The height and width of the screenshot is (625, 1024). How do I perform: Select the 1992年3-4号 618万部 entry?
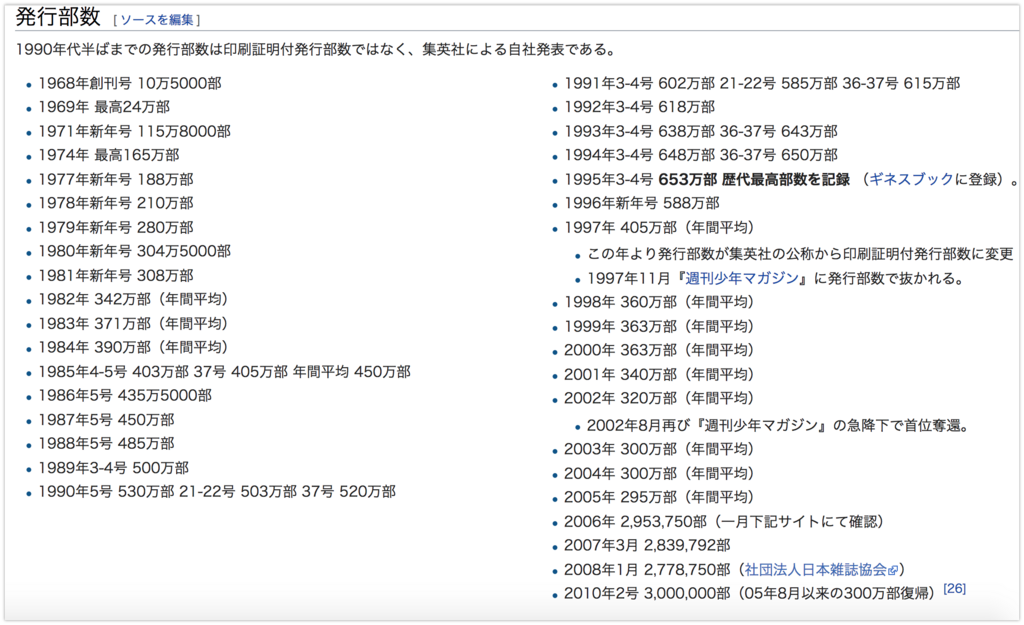tap(639, 107)
